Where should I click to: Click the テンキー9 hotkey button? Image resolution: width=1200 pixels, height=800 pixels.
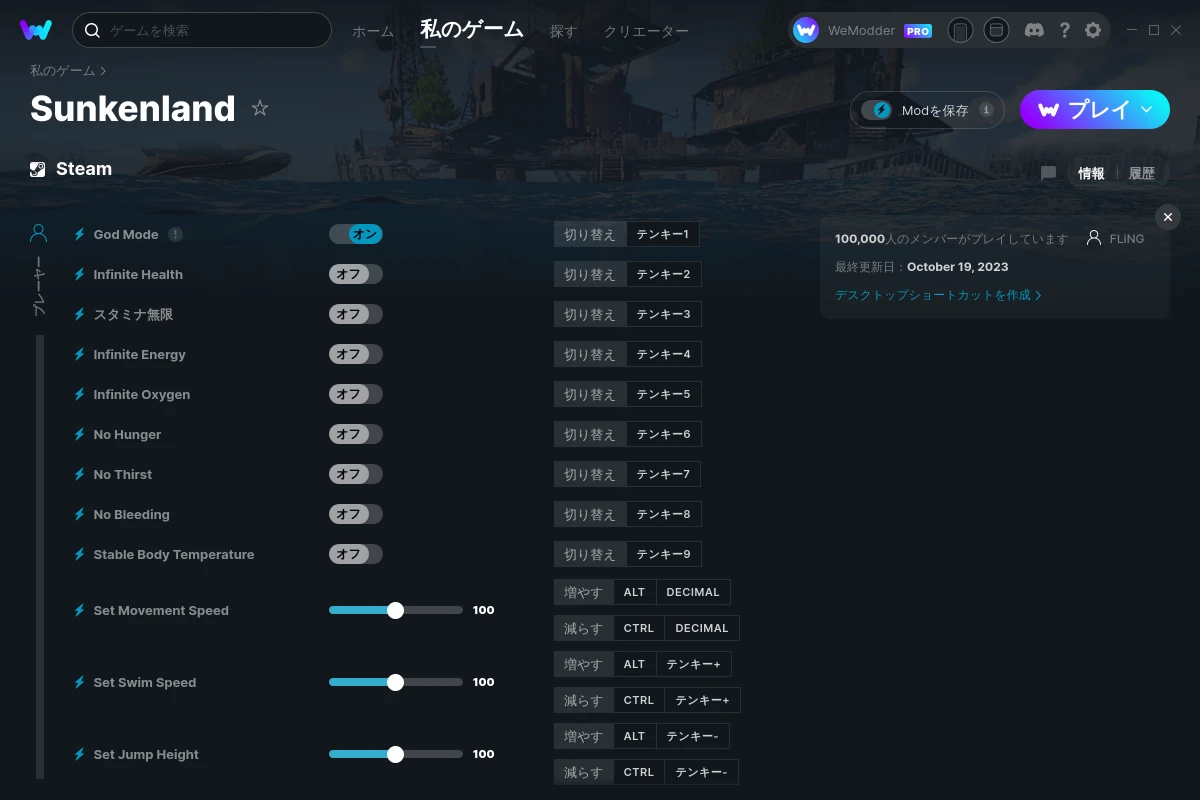tap(663, 554)
